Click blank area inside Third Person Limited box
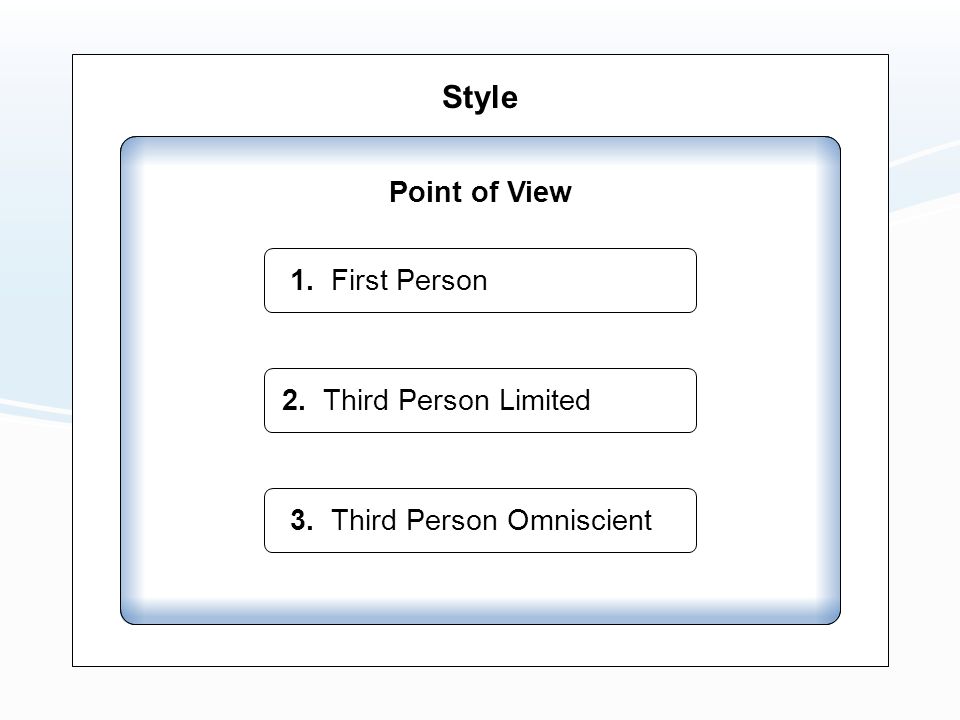This screenshot has height=720, width=960. pyautogui.click(x=642, y=400)
